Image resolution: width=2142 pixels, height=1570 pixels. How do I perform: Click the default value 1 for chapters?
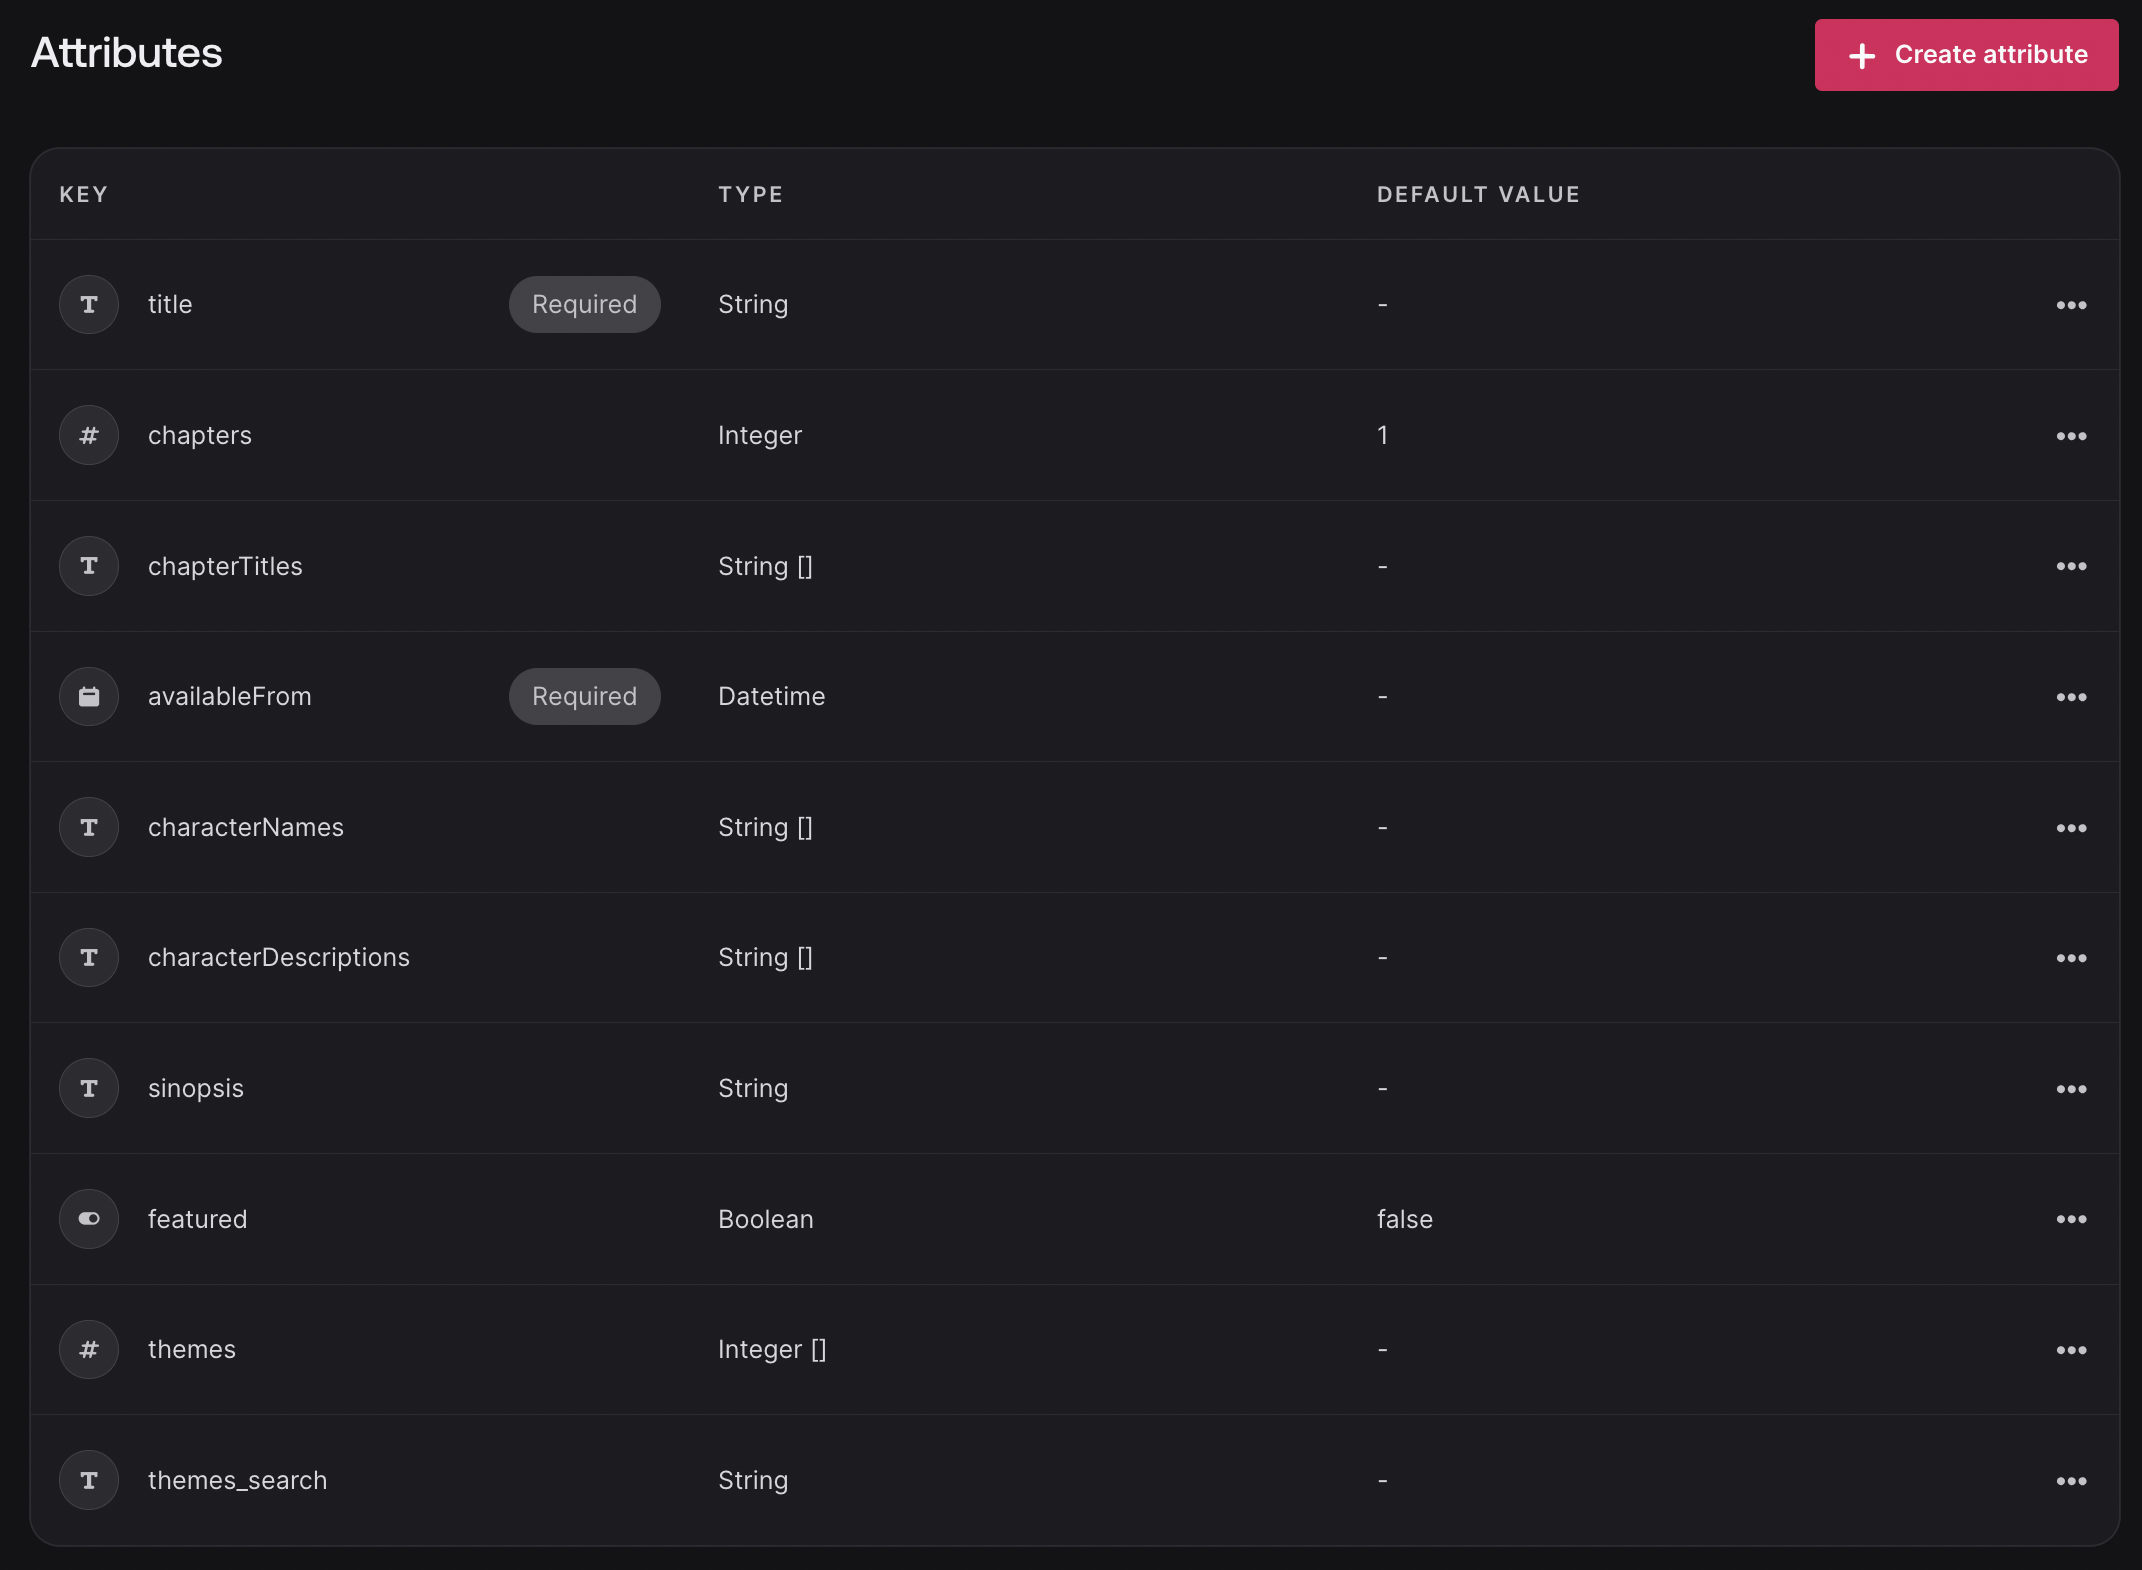1382,435
